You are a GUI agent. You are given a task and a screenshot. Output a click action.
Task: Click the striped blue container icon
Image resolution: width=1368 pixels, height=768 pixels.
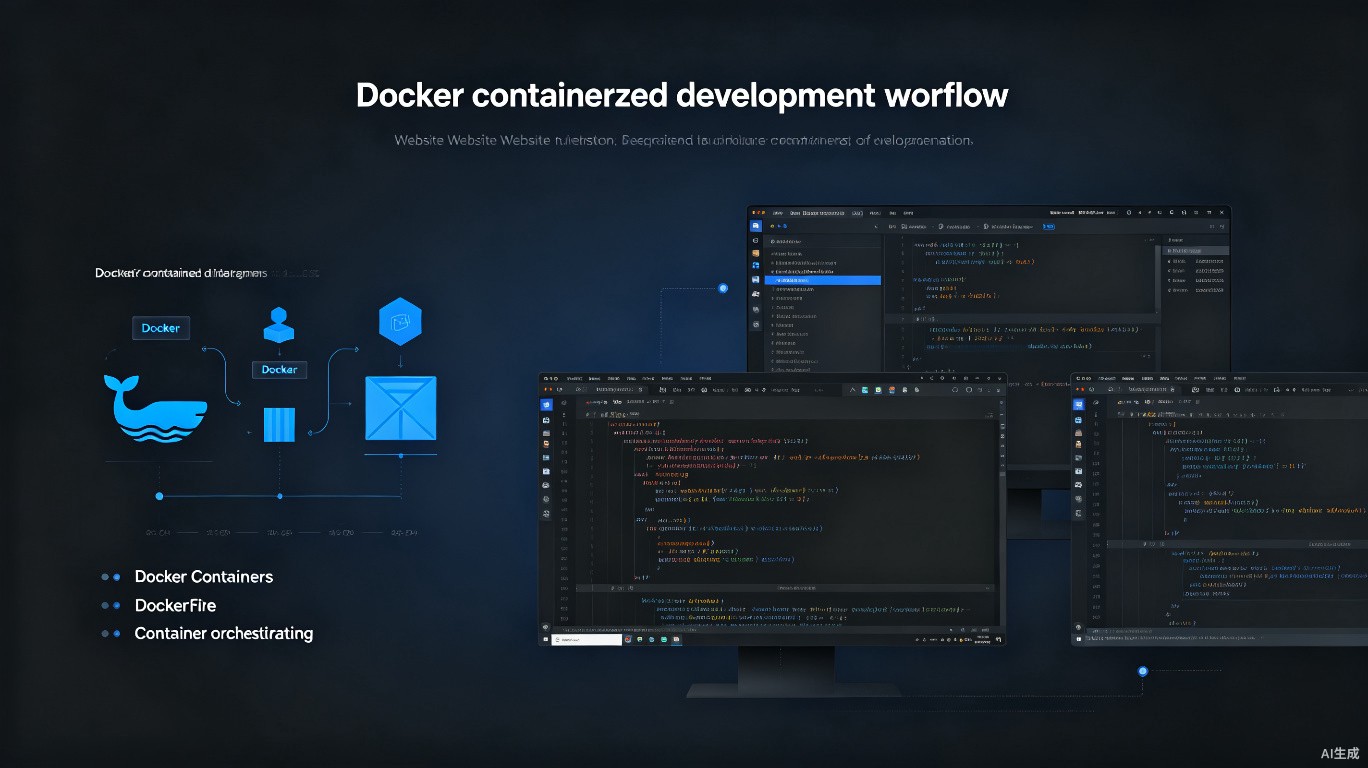[x=279, y=424]
